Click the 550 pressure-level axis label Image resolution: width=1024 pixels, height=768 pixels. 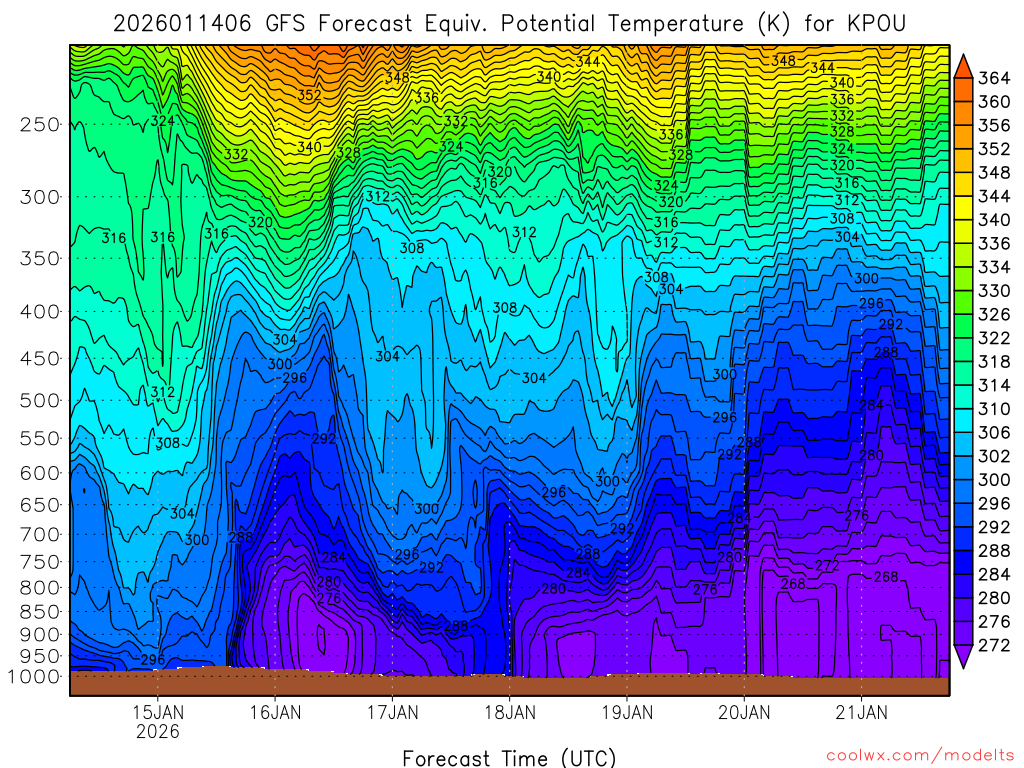(40, 438)
